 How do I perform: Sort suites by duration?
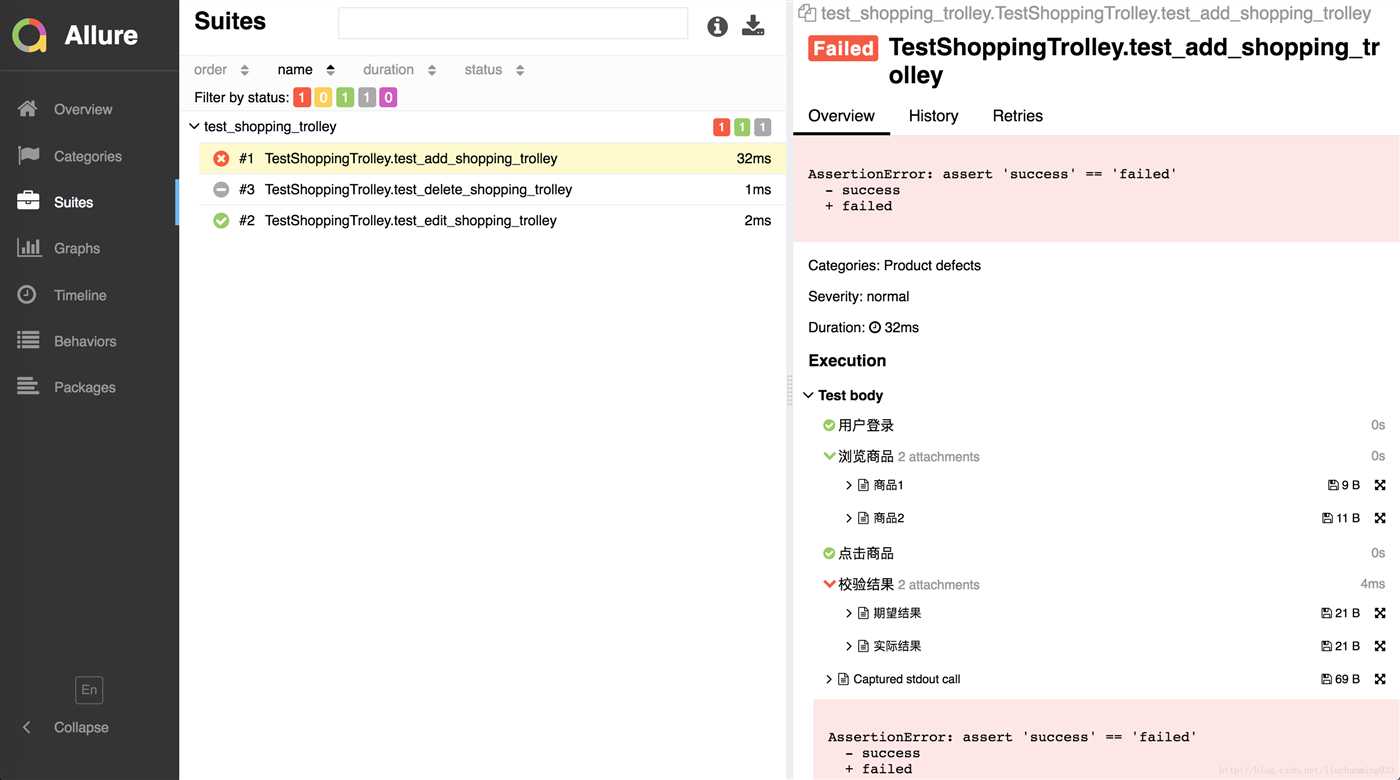point(399,70)
